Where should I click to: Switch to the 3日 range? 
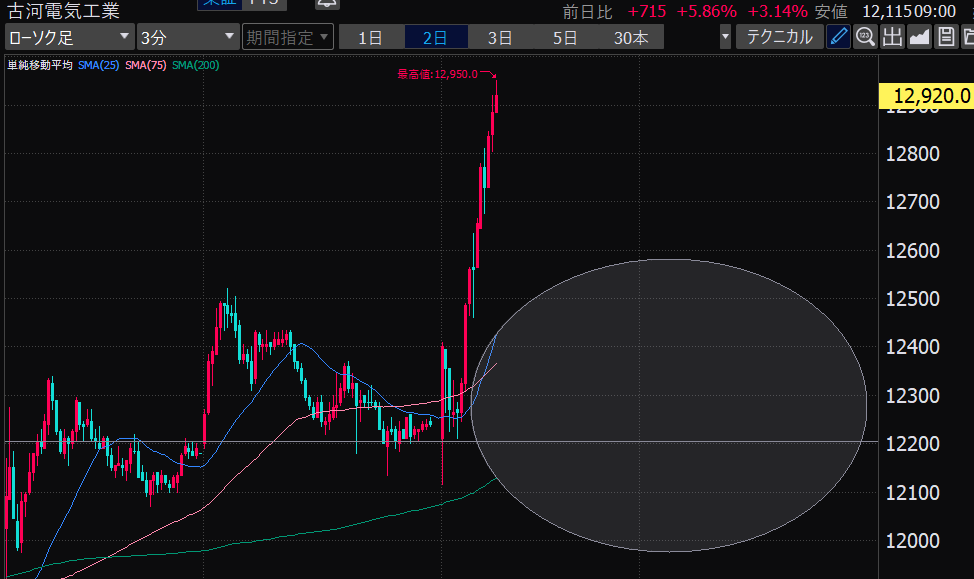click(500, 38)
